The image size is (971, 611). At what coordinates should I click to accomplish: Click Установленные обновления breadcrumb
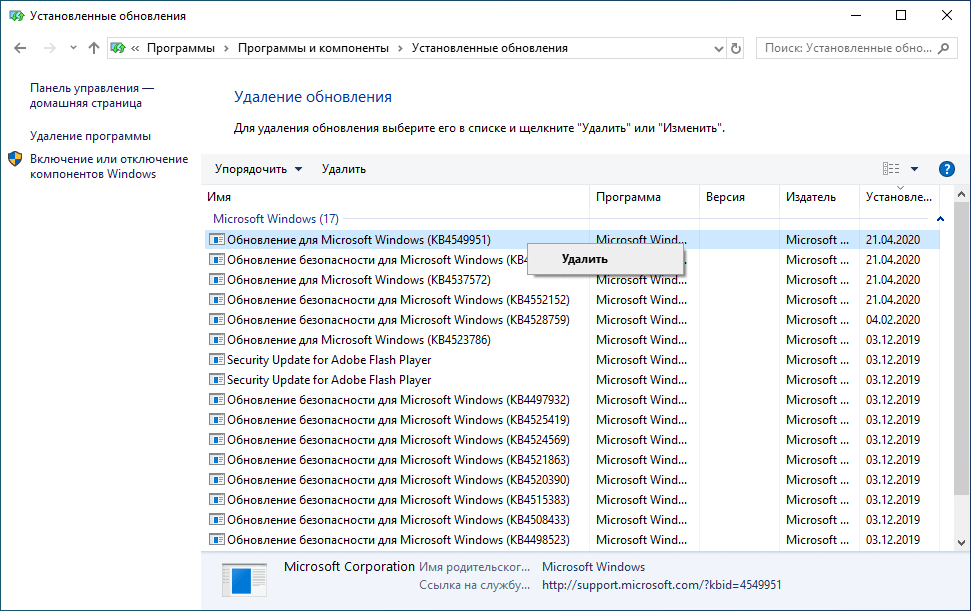coord(490,48)
